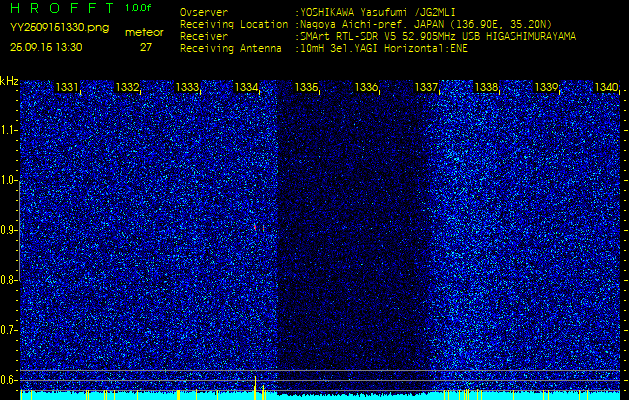Click the 1331 time marker
This screenshot has height=400, width=629.
67,87
